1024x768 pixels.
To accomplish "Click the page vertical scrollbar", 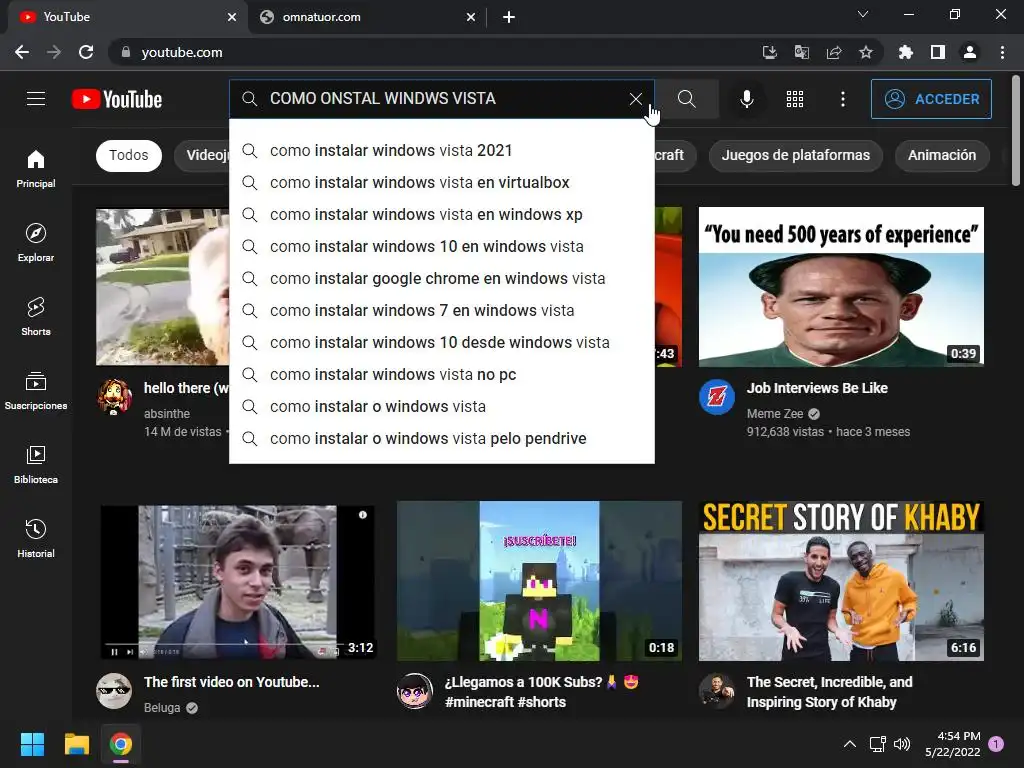I will tap(1016, 131).
